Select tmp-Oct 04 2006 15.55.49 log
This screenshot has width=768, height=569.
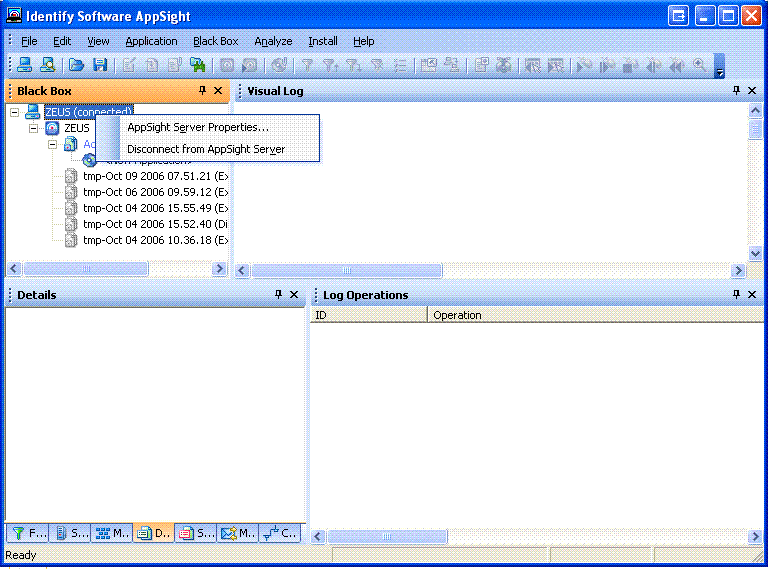pos(155,208)
